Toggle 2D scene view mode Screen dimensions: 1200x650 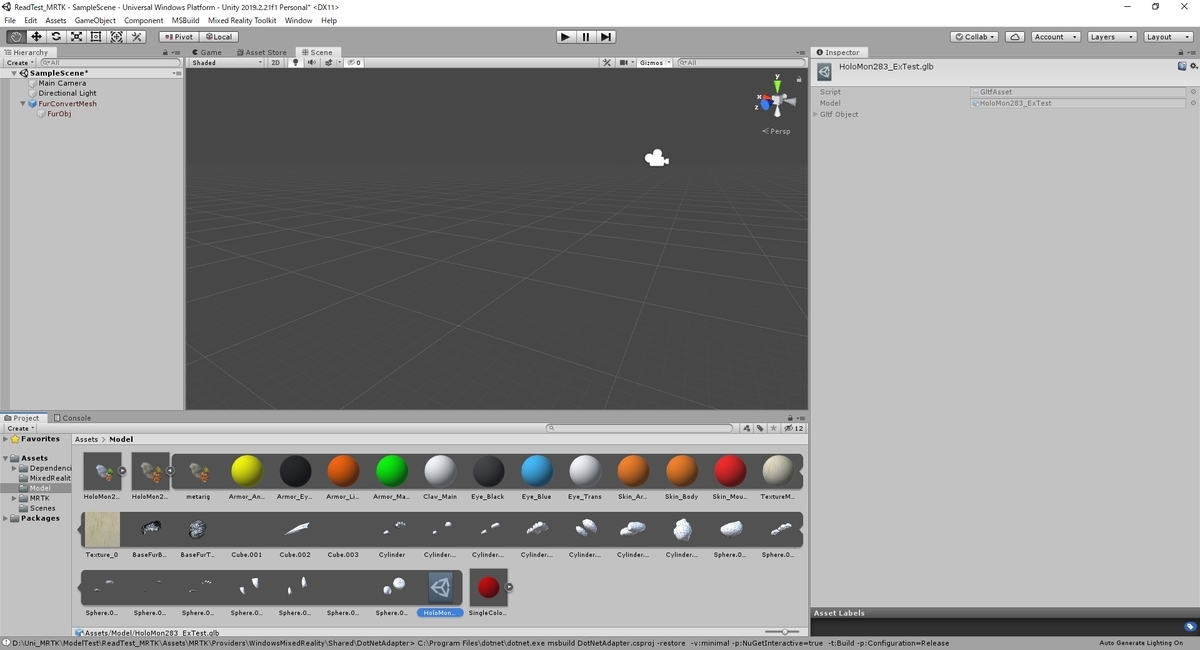(276, 63)
